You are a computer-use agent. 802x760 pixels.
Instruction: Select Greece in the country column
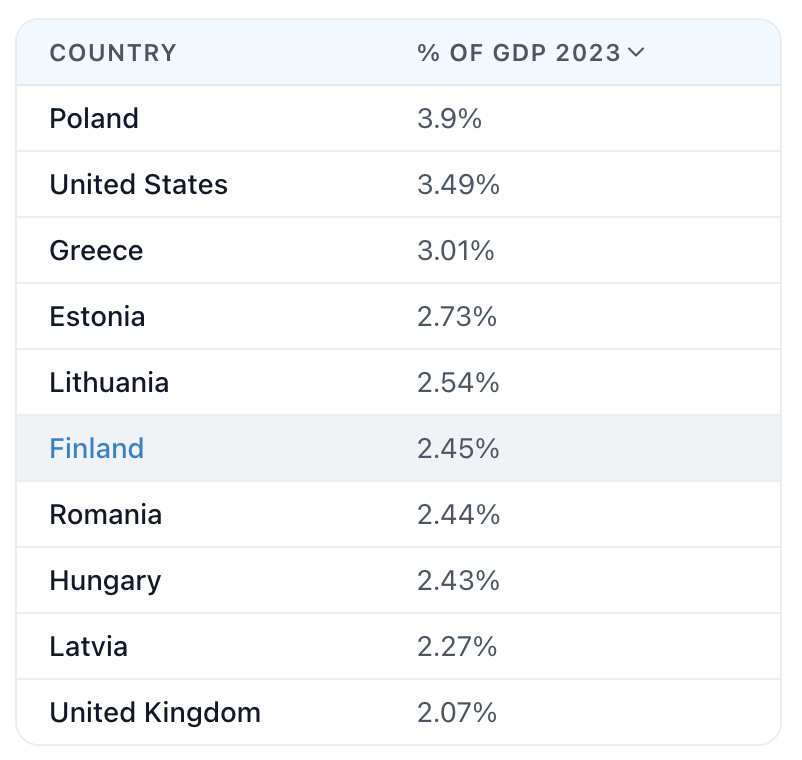(96, 250)
